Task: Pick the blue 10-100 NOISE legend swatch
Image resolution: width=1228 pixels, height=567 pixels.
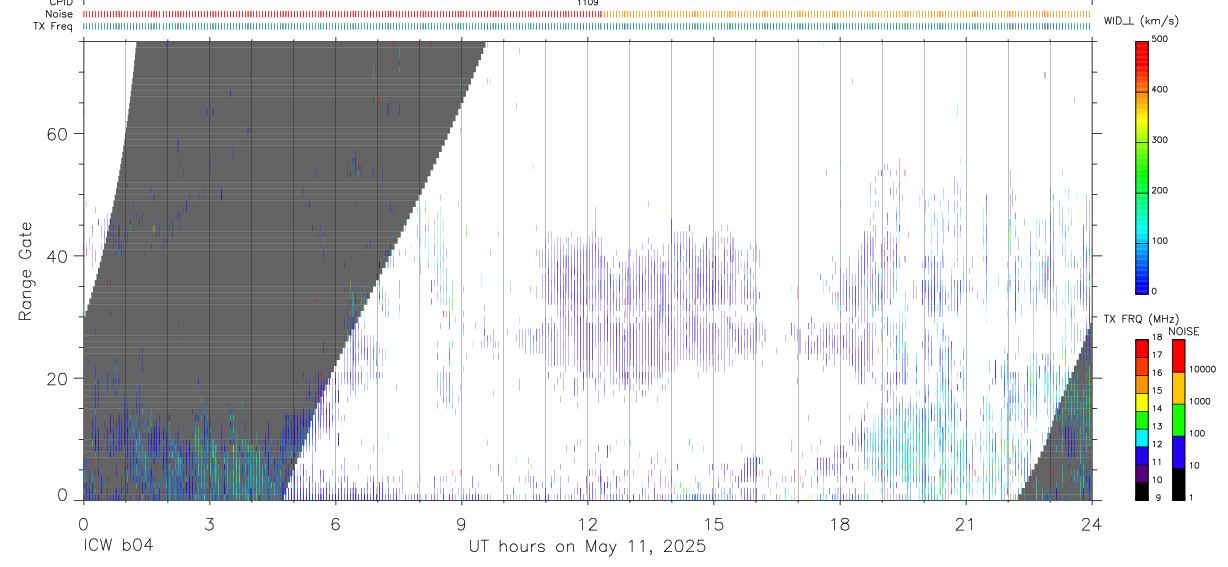Action: pyautogui.click(x=1177, y=451)
